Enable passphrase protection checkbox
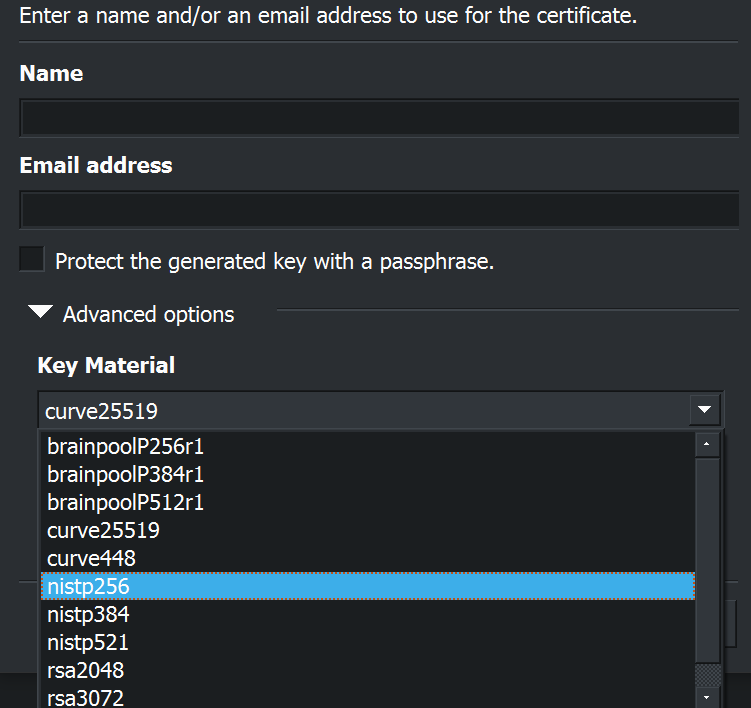The image size is (751, 708). click(x=32, y=261)
